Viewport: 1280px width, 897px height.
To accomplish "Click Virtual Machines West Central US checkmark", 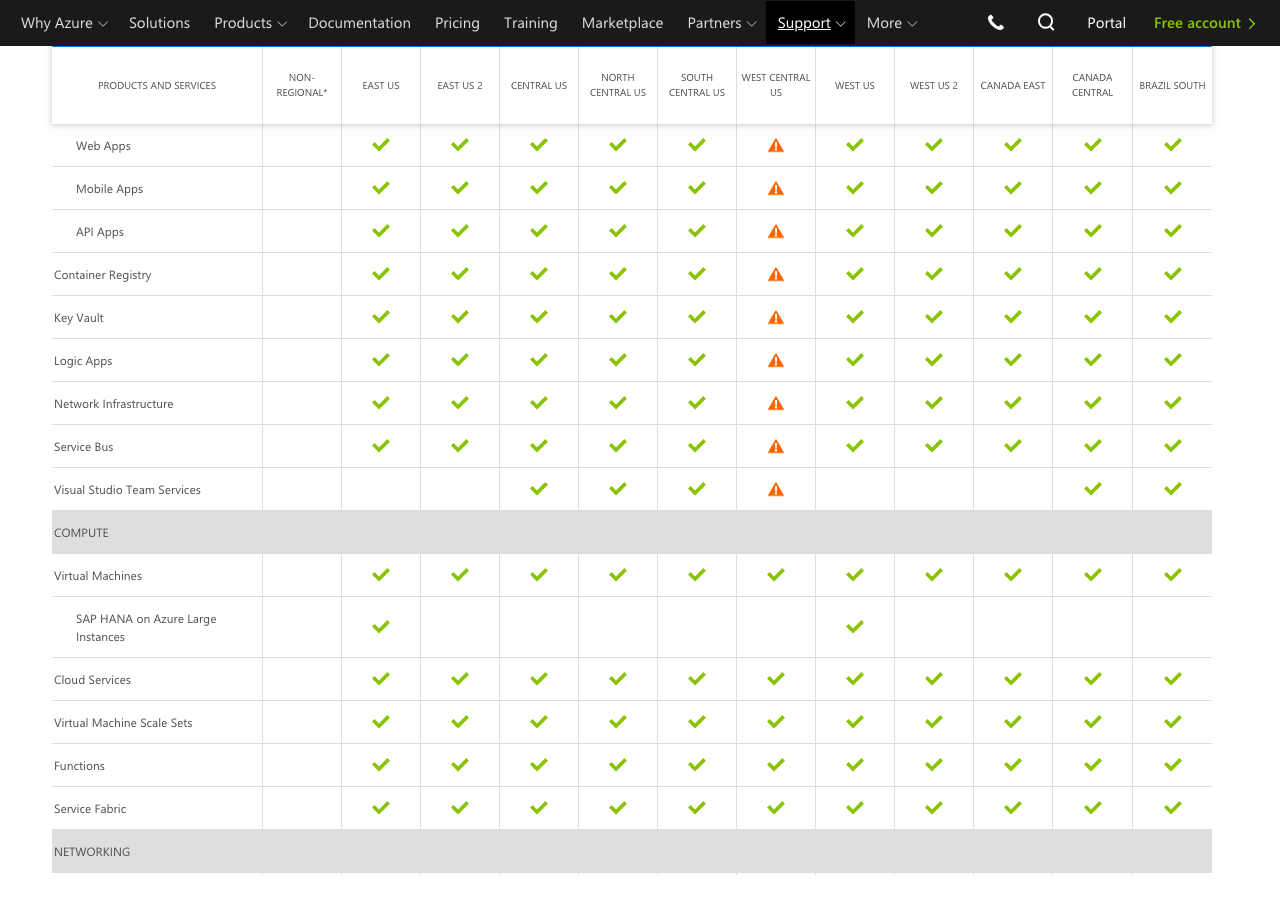I will pos(776,575).
